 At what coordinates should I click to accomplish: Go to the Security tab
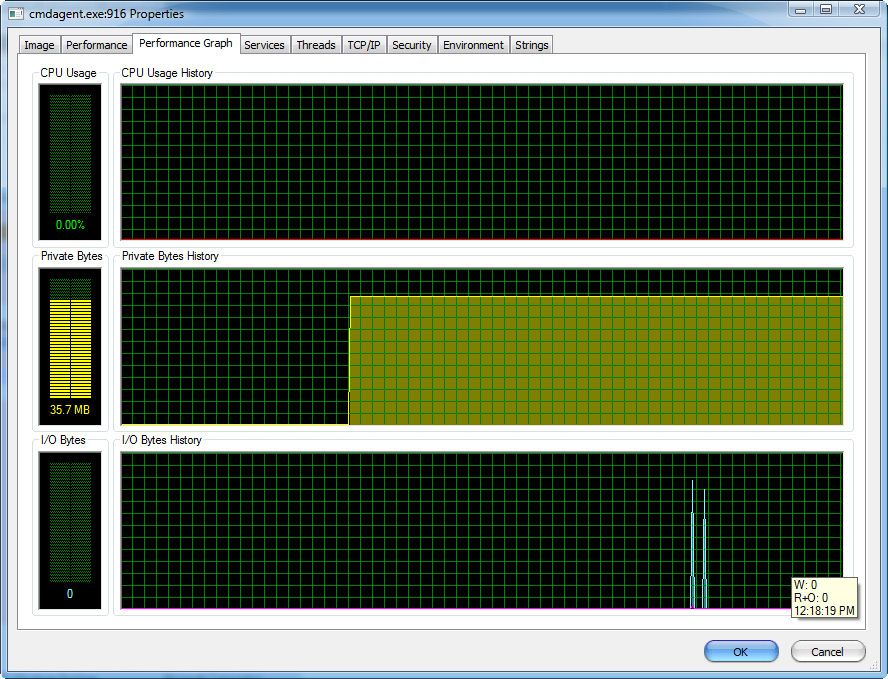(411, 45)
